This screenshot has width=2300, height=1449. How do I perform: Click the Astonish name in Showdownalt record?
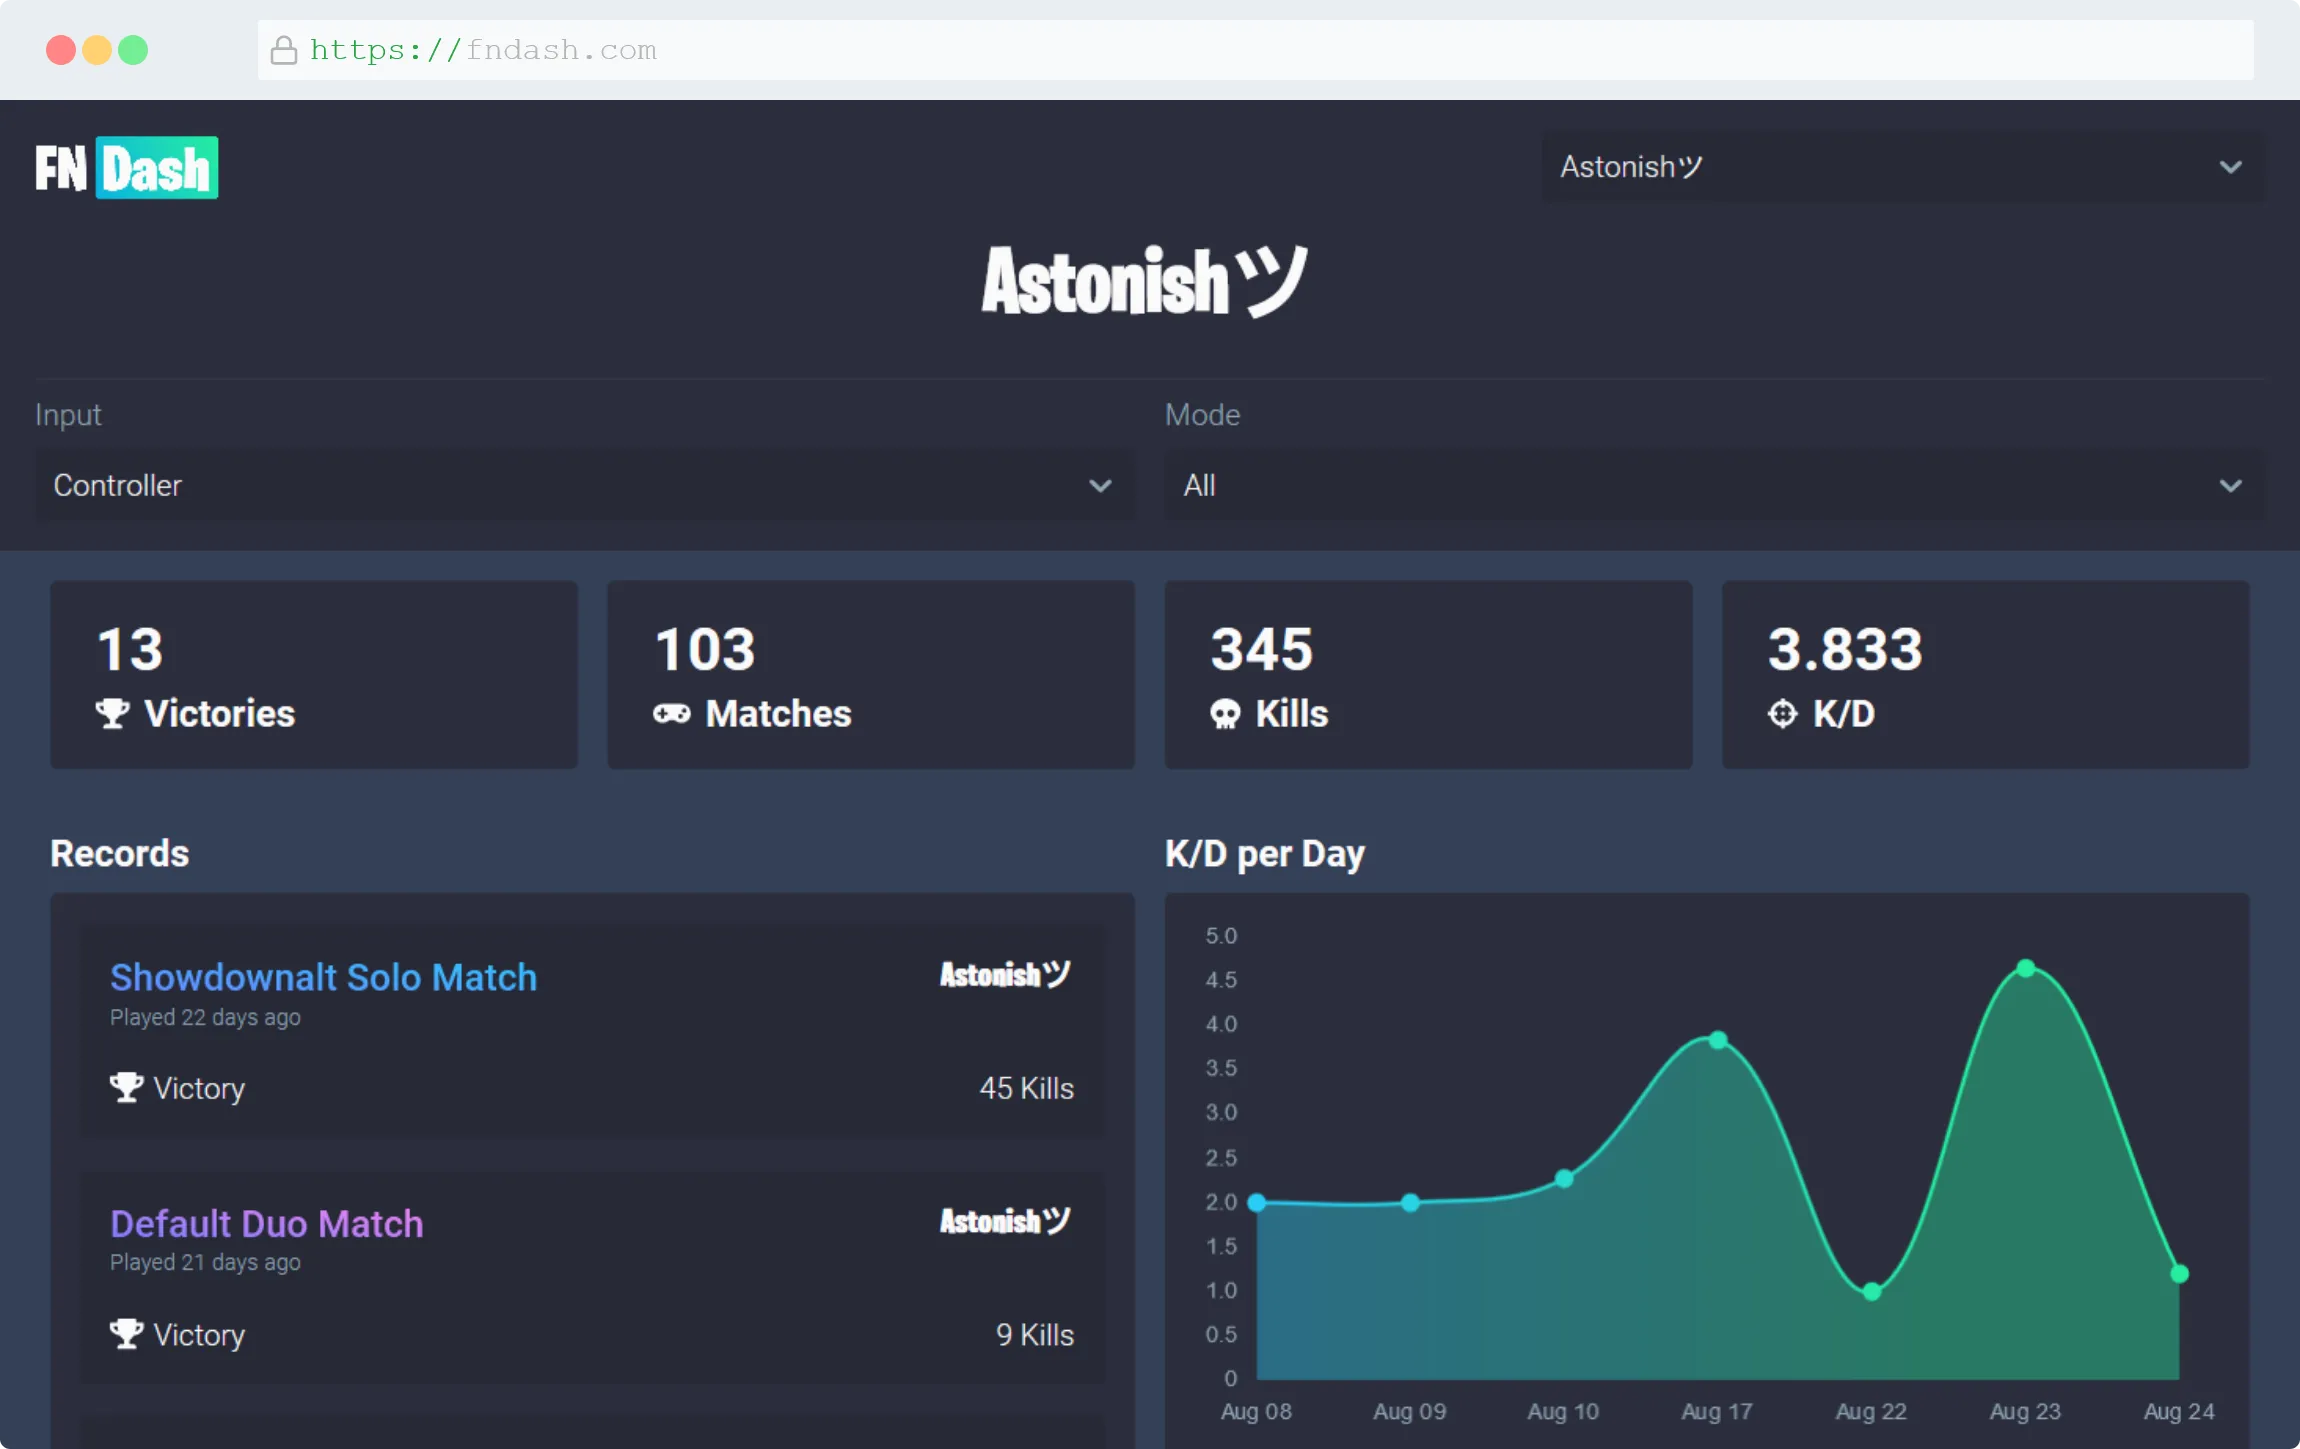tap(1004, 975)
